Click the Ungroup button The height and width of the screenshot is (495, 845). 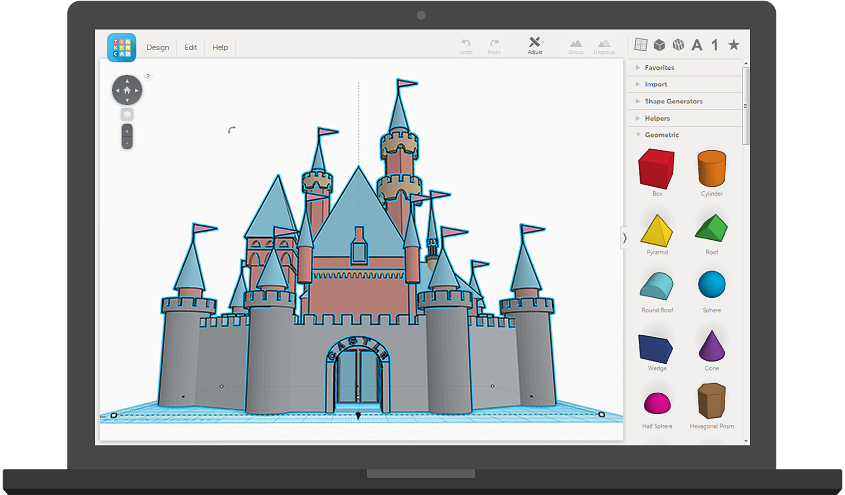coord(604,46)
